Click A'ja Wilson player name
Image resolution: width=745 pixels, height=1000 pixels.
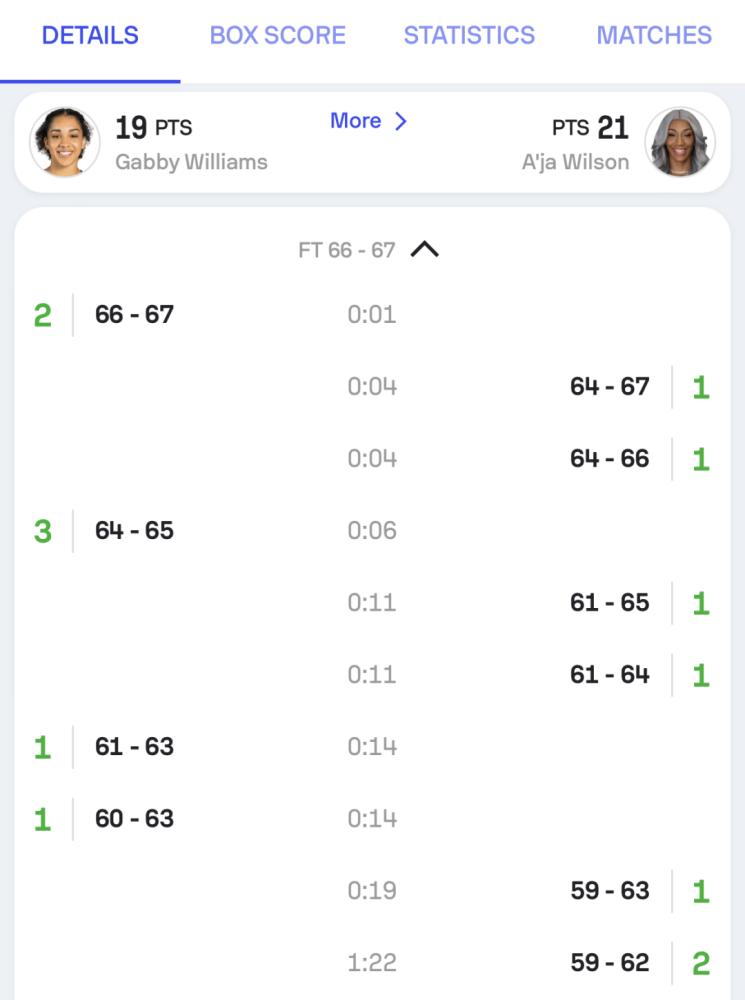pos(575,161)
